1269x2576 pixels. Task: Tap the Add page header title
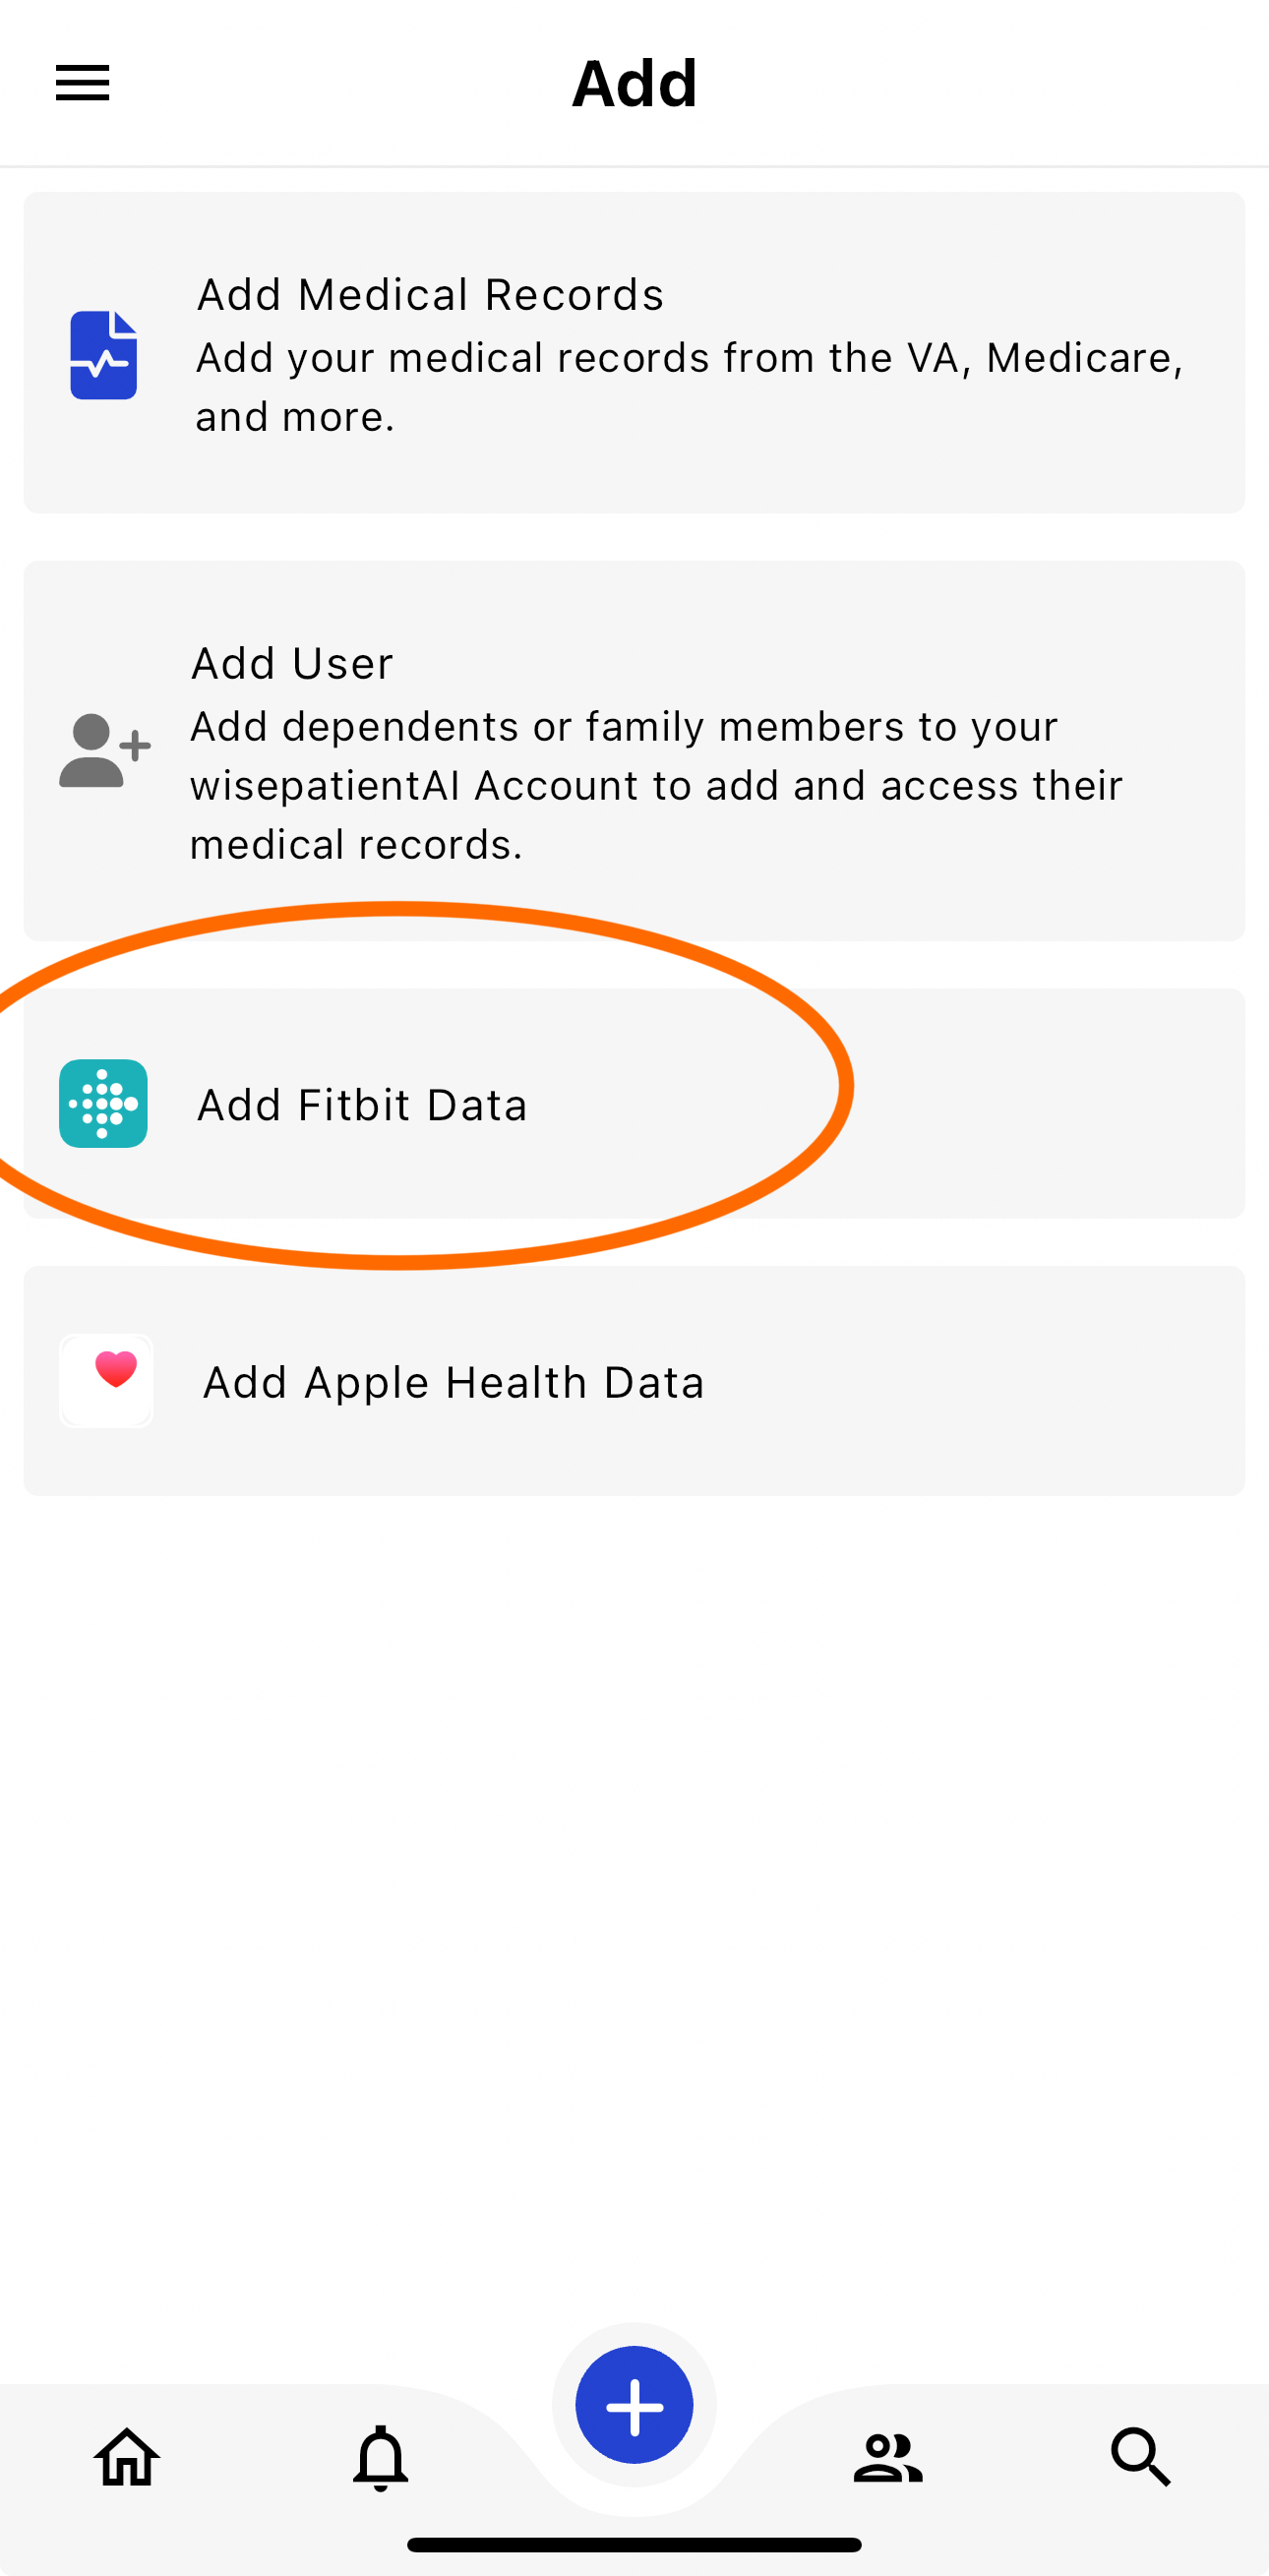click(634, 83)
